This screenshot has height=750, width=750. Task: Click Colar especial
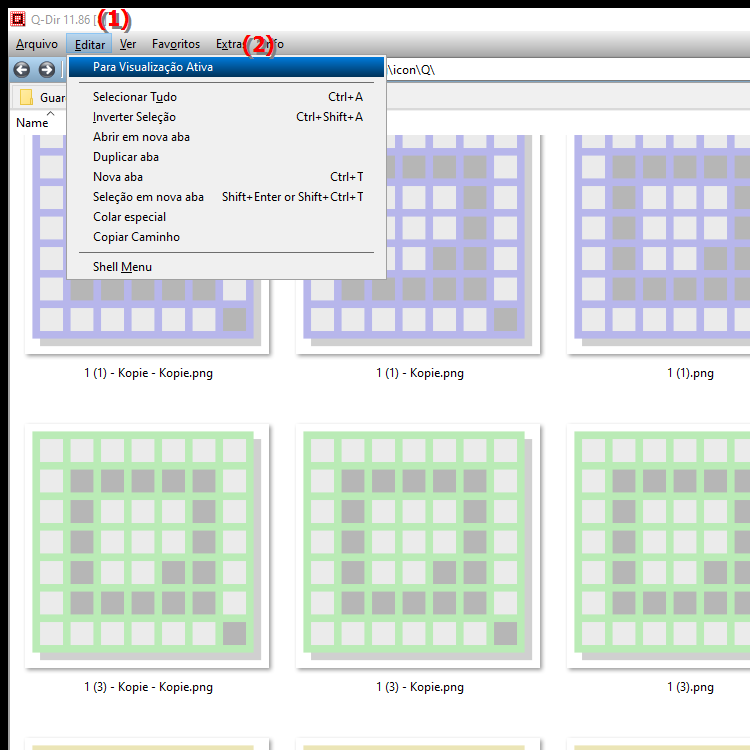129,217
